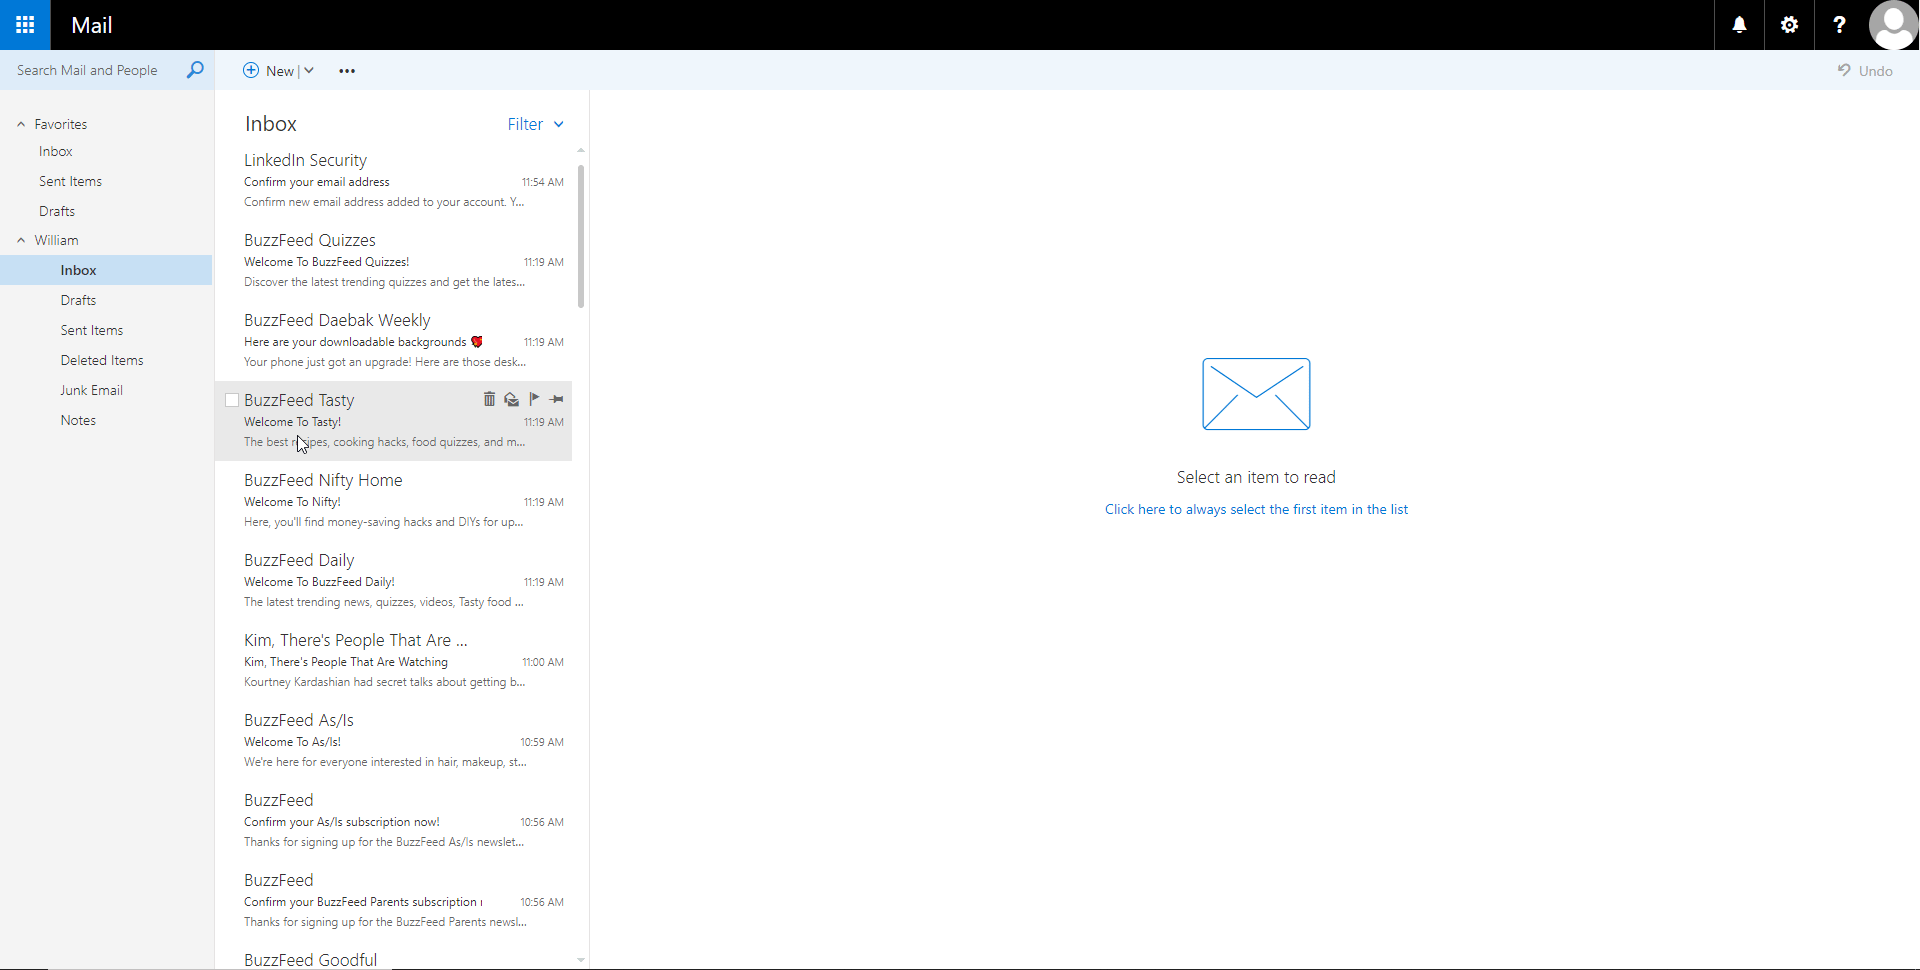This screenshot has width=1920, height=970.
Task: Open the Deleted Items folder
Action: click(102, 360)
